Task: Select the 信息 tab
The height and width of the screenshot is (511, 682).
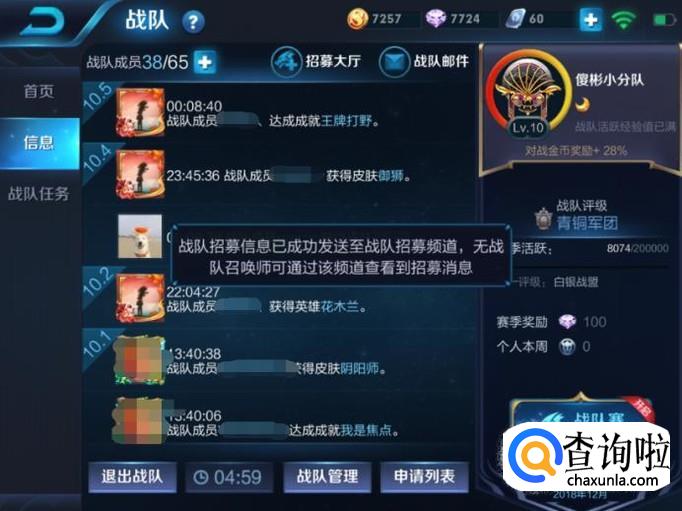Action: 39,143
